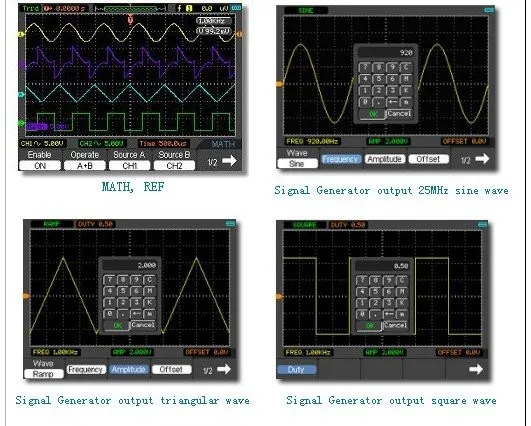Click Duty button on square wave screen

click(297, 369)
